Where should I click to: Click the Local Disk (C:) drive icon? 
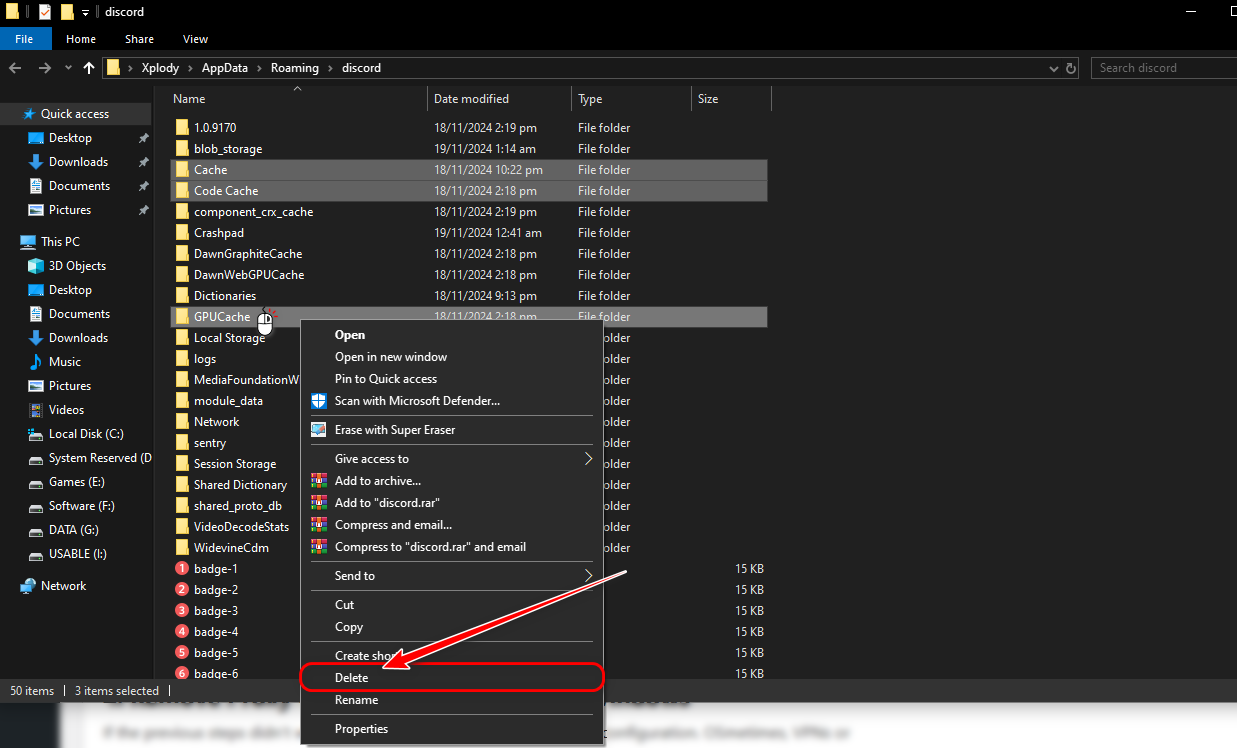coord(36,434)
